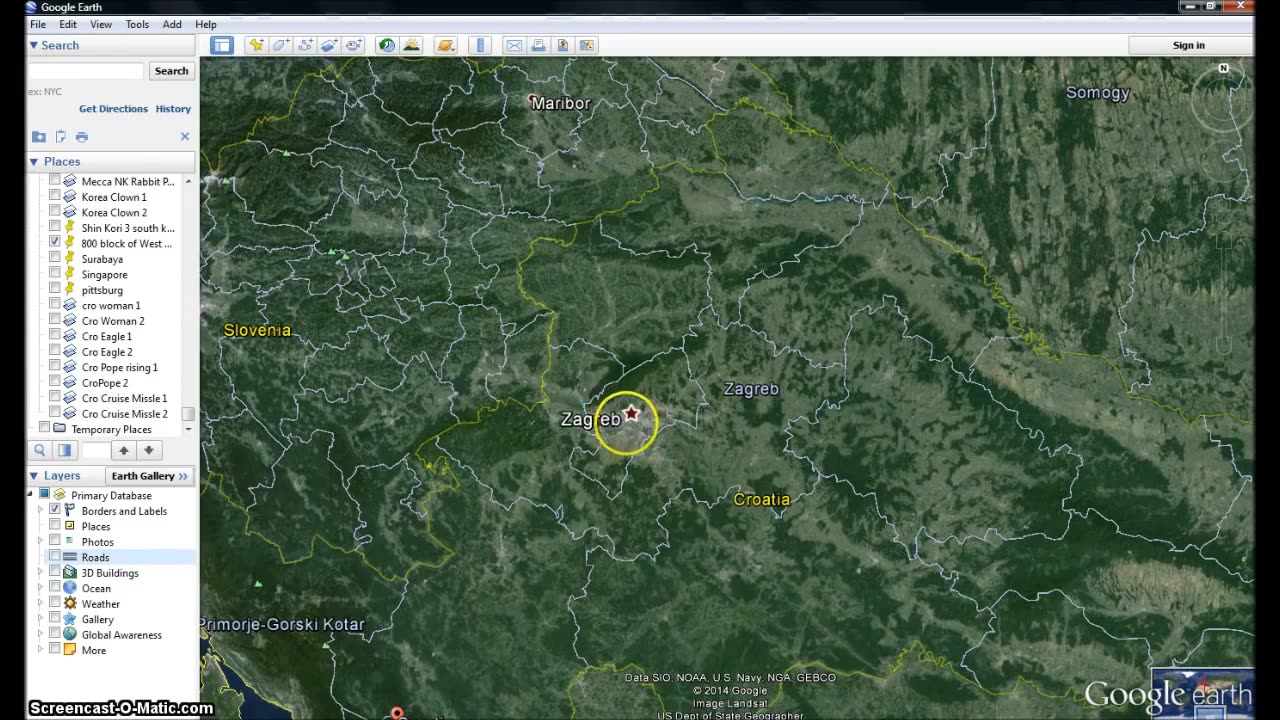The image size is (1280, 720).
Task: Print the current view
Action: click(x=538, y=45)
